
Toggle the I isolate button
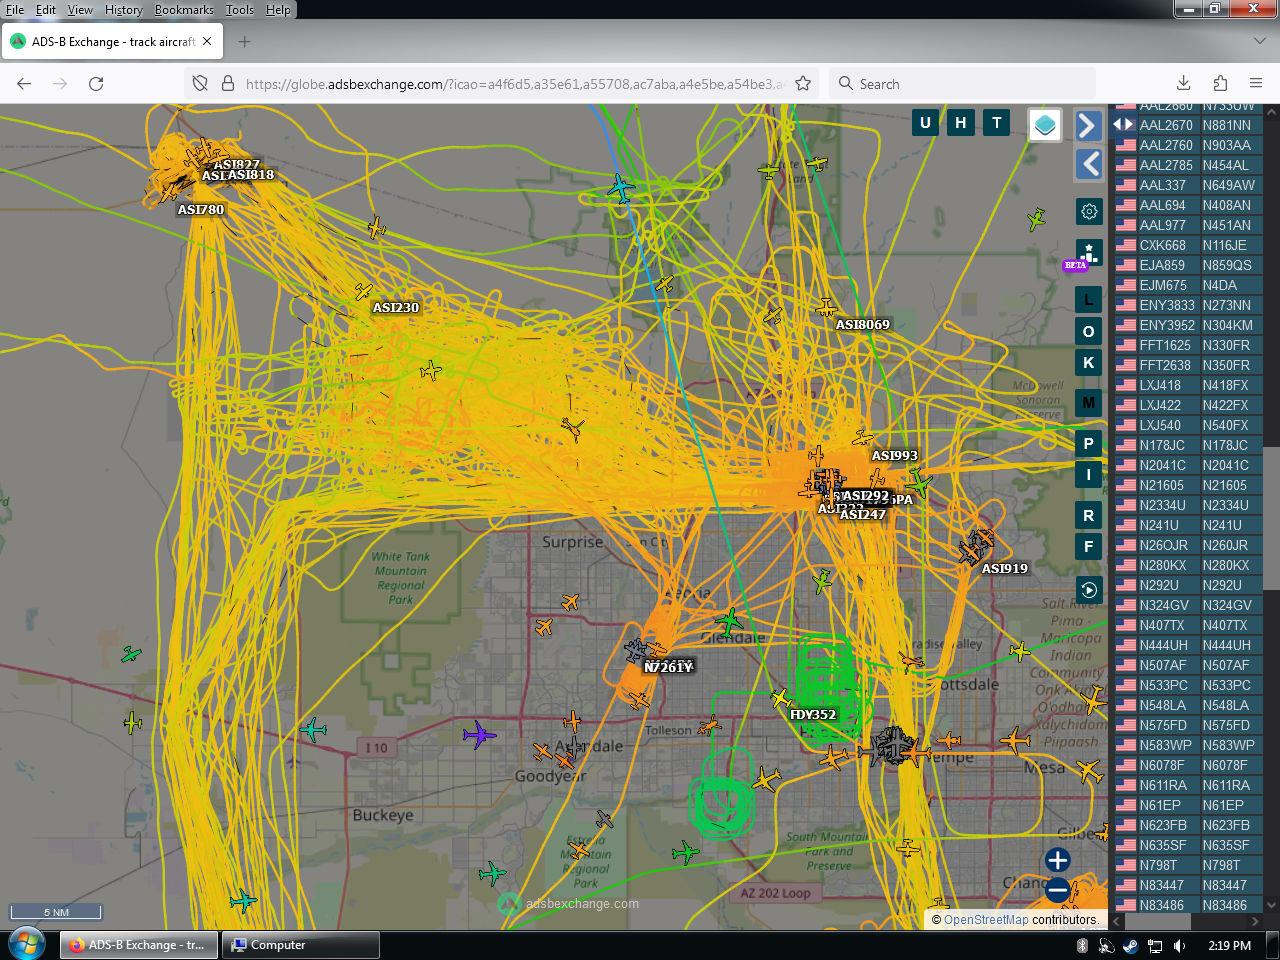click(1089, 475)
